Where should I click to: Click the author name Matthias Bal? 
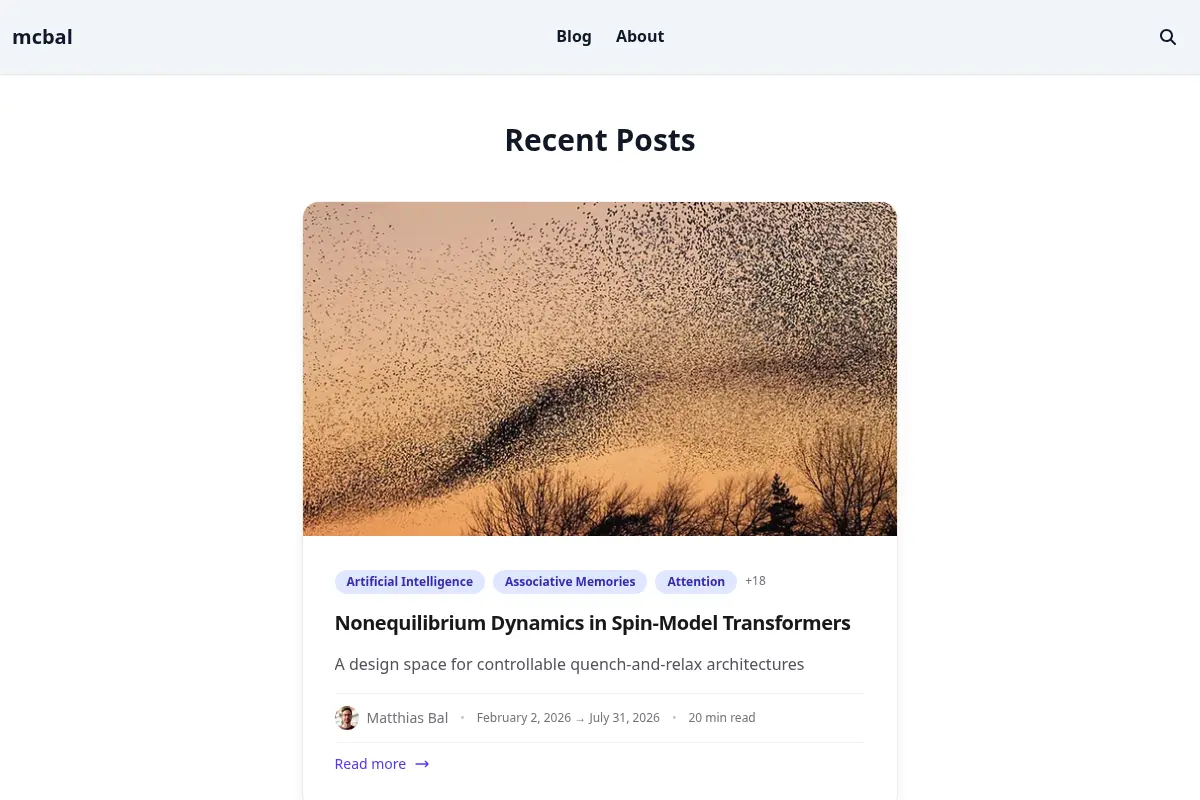point(407,718)
